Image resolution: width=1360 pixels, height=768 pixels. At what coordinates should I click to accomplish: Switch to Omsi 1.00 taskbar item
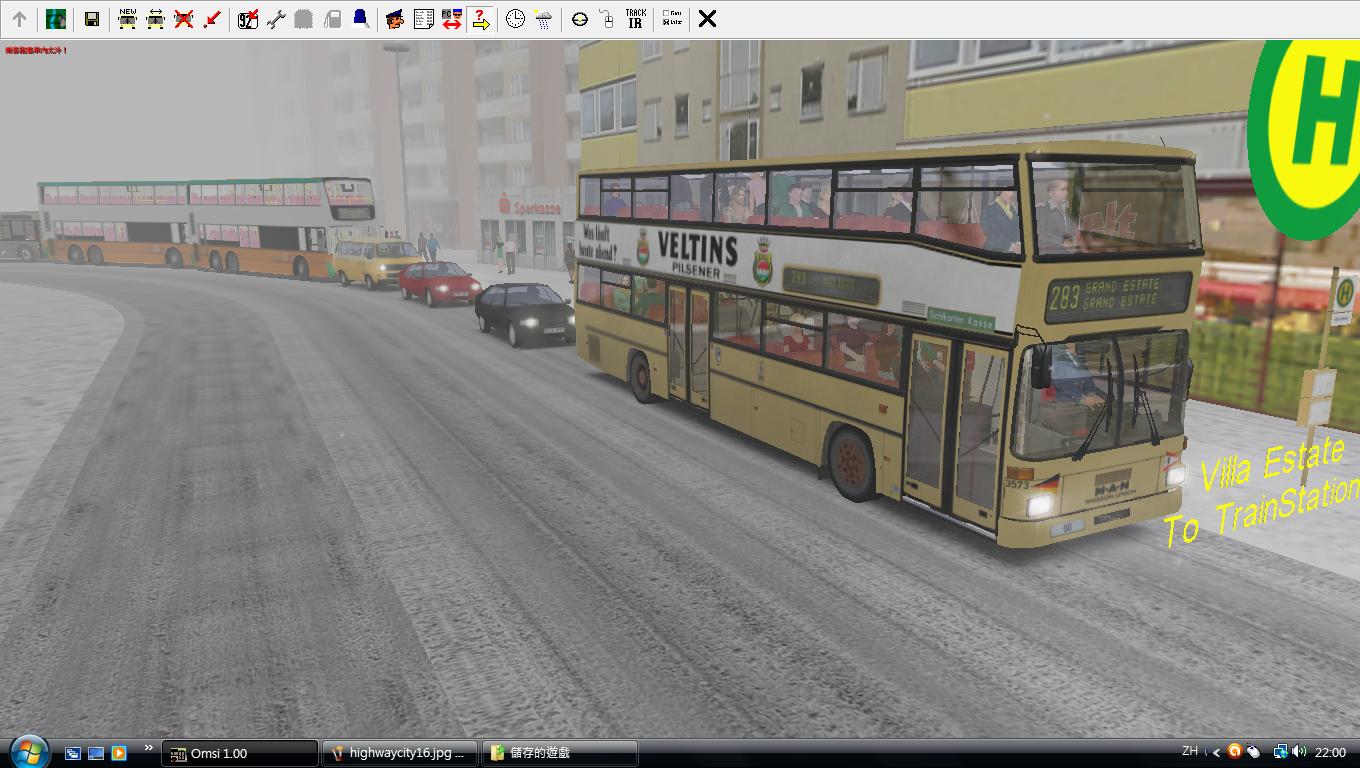(240, 753)
